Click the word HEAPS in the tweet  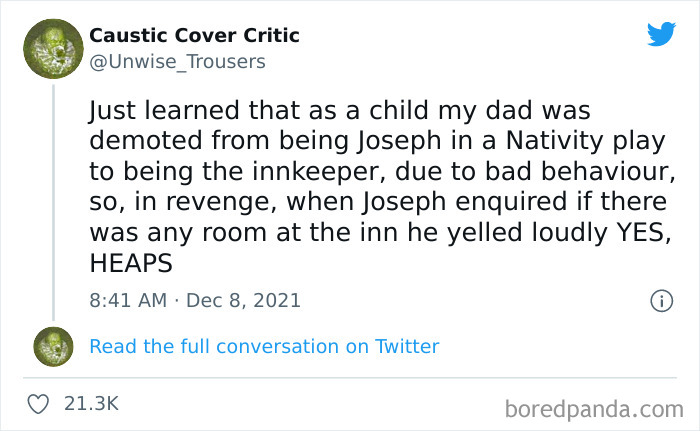(131, 263)
